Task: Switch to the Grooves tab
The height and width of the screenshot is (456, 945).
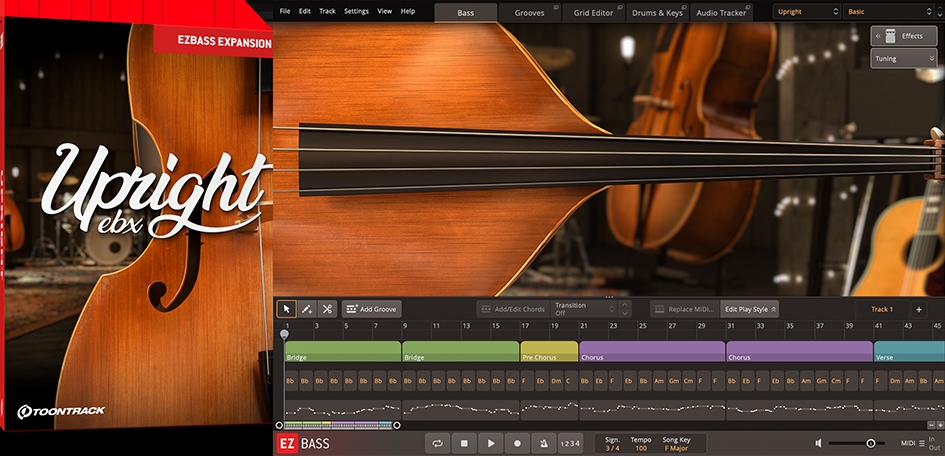Action: pyautogui.click(x=530, y=13)
